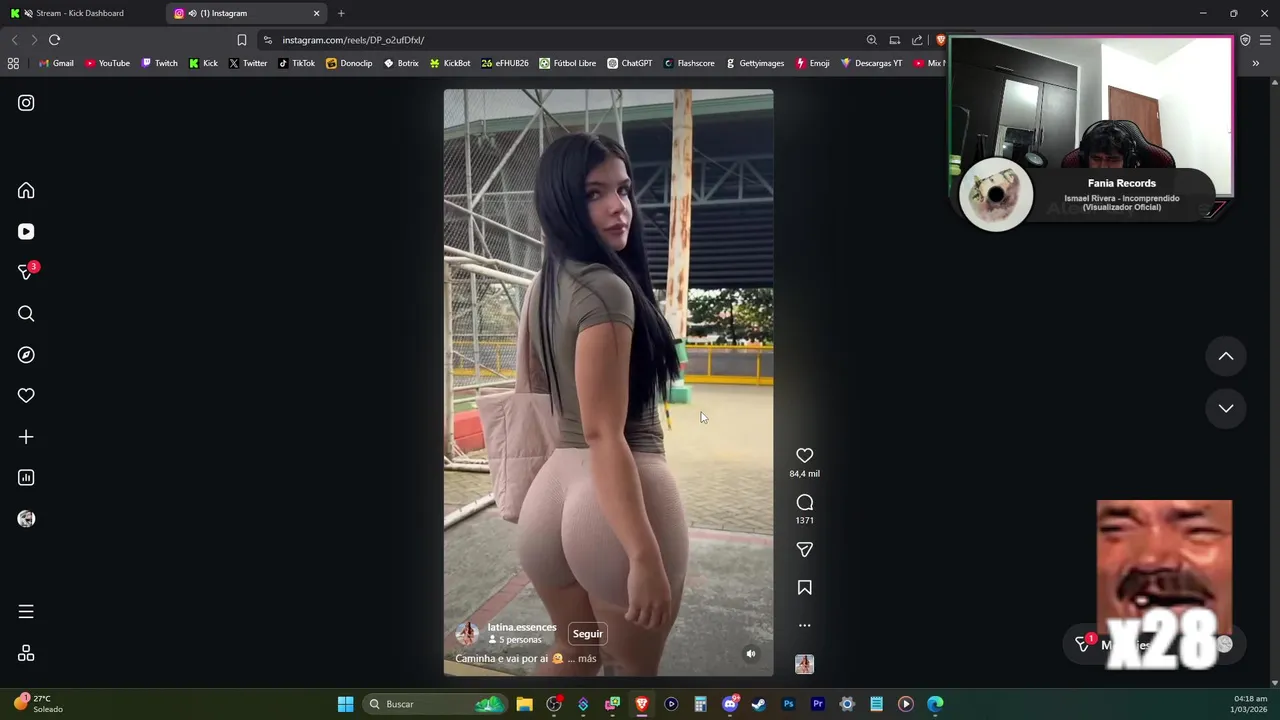
Task: Open the Meta apps grid icon in the sidebar
Action: 26,653
